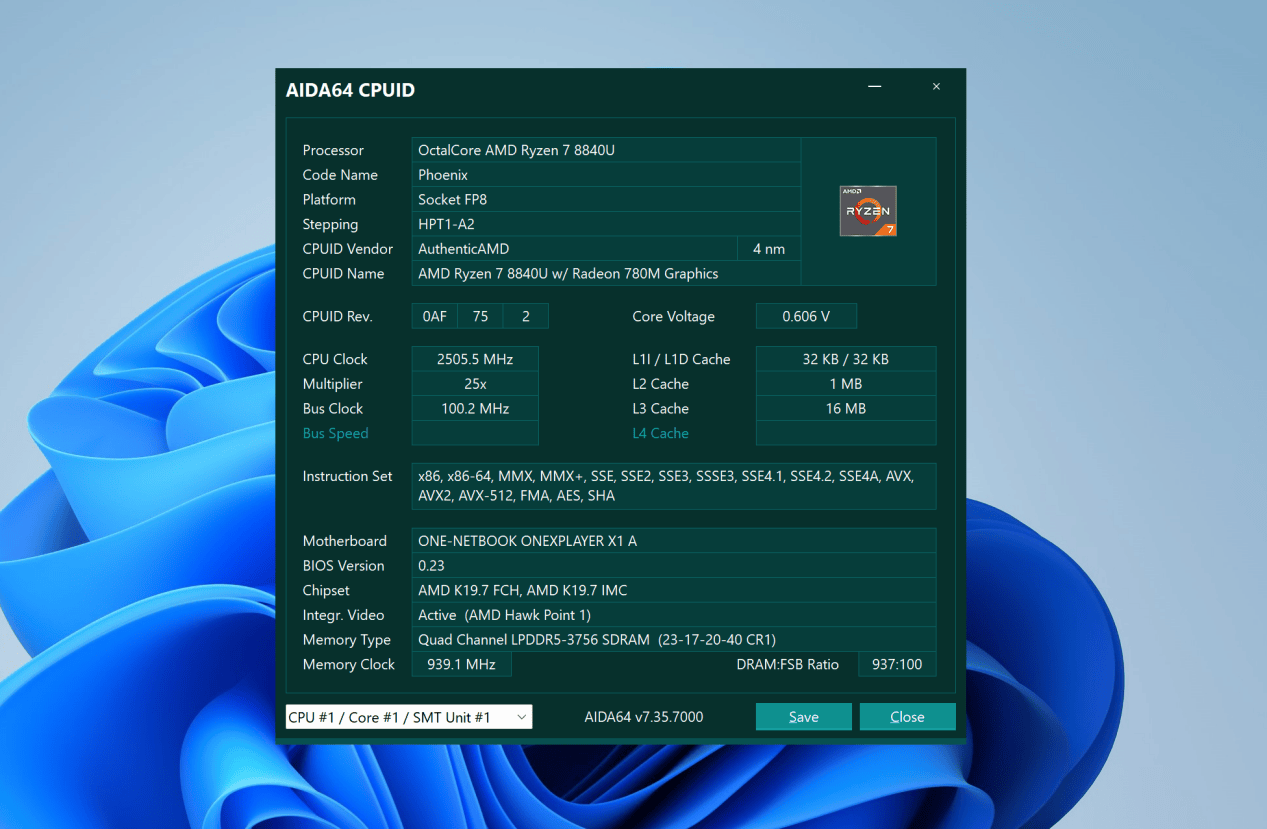Screen dimensions: 1267x829
Task: Click the "CPUID Vendor" label
Action: click(348, 249)
